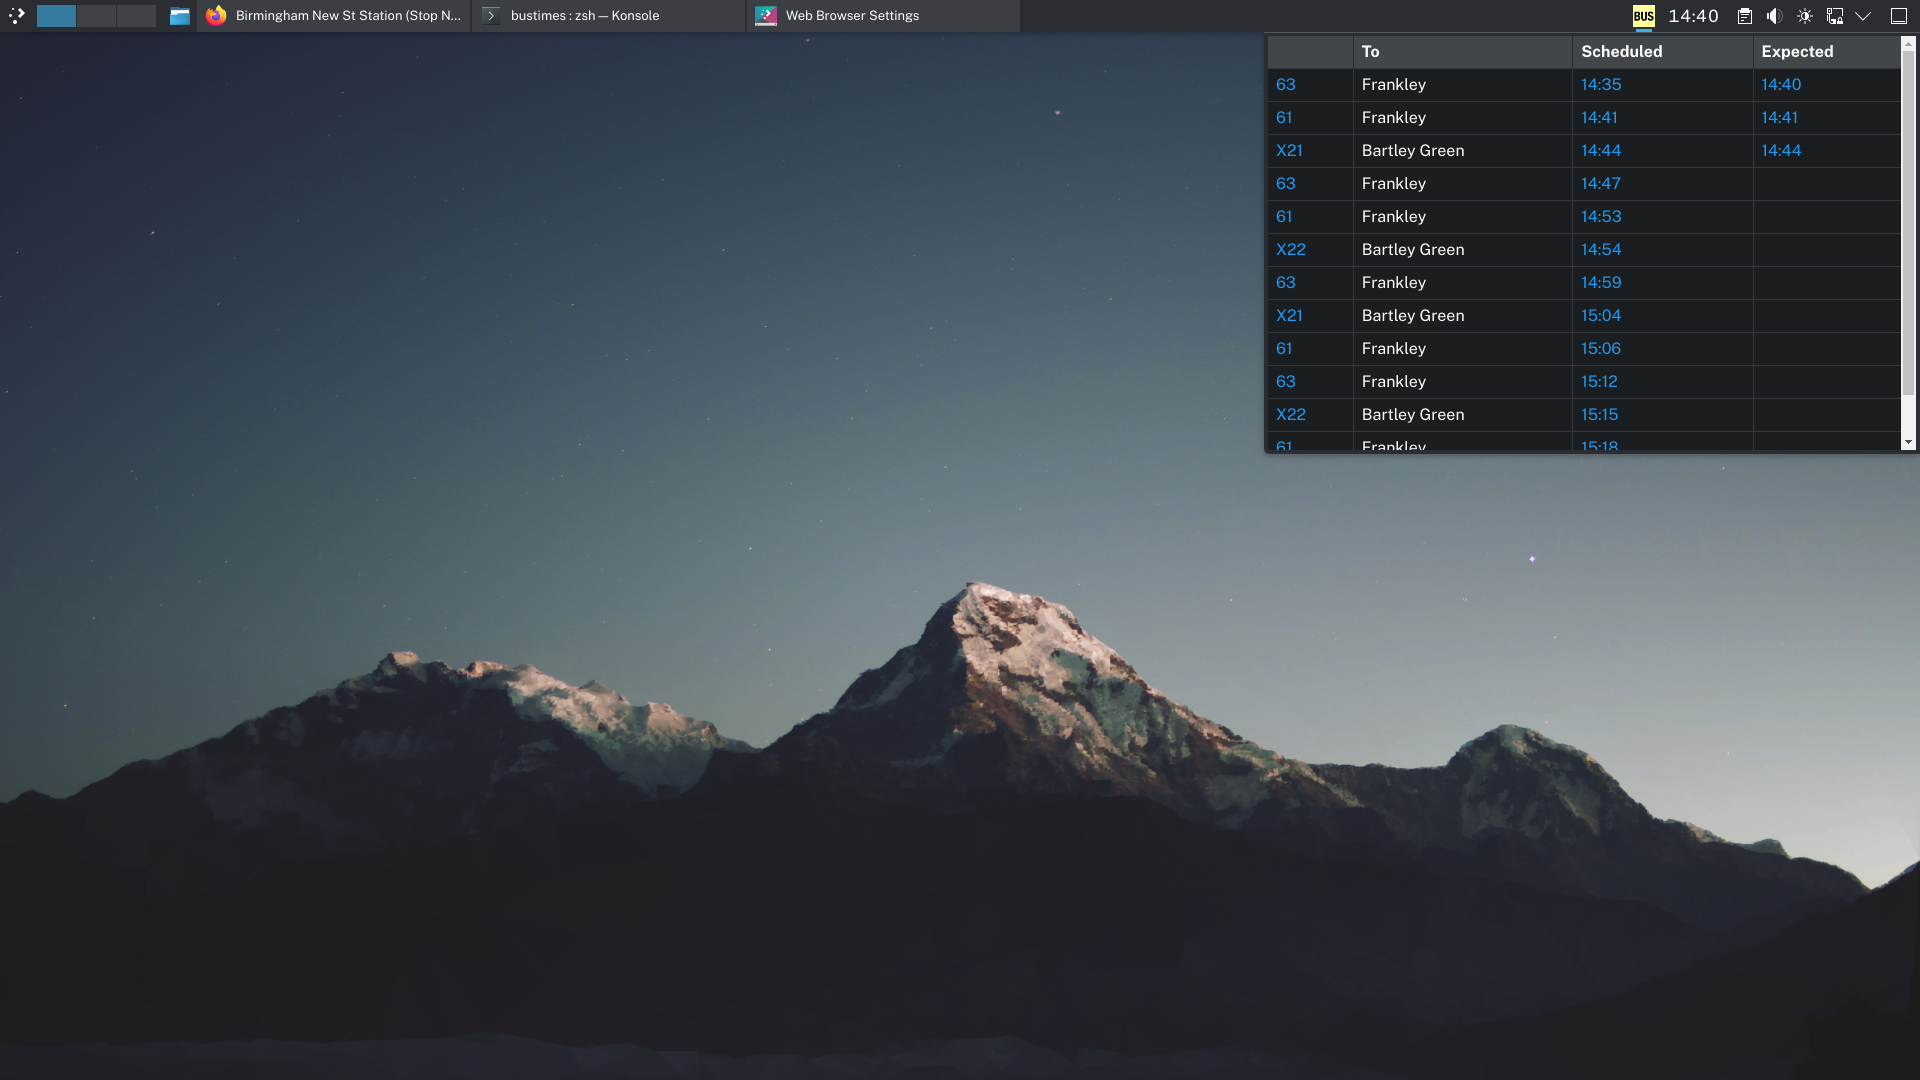Click the digital clock showing 14:40
The image size is (1920, 1080).
pyautogui.click(x=1693, y=16)
